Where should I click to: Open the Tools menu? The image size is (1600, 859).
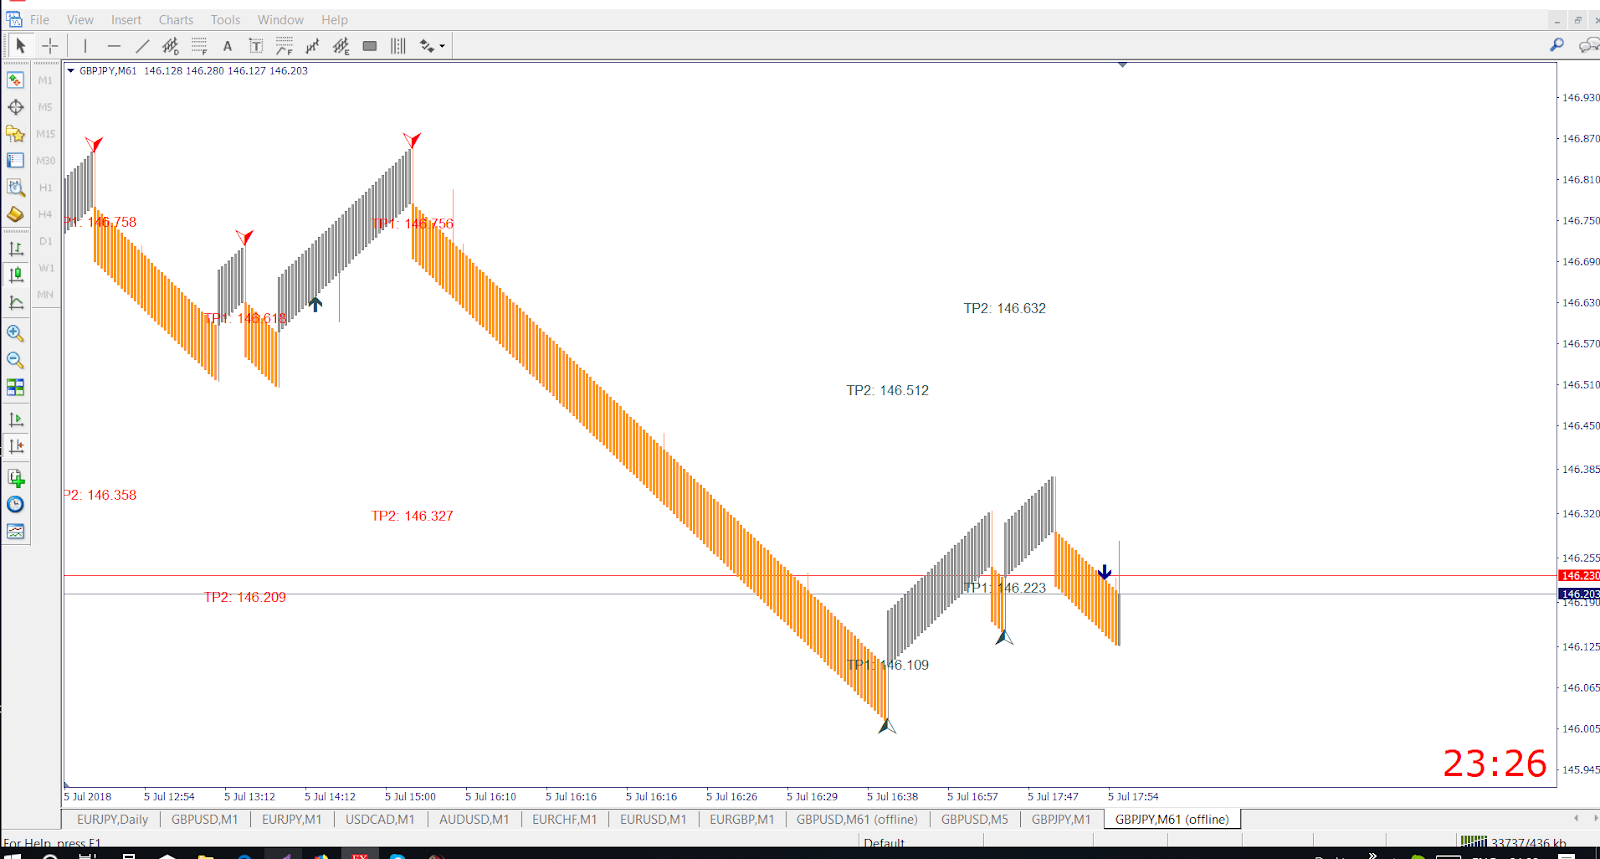tap(225, 20)
